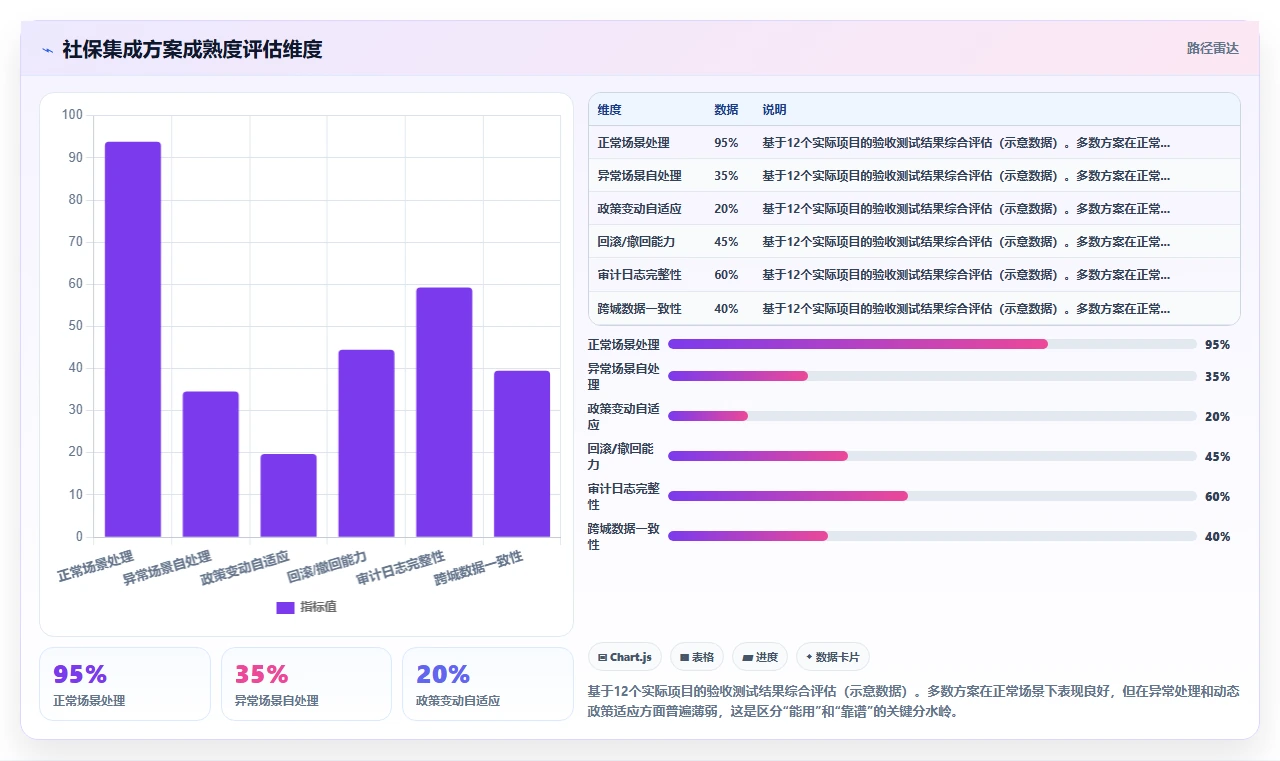Click the 异常场景自处理 35% progress bar

coord(932,376)
